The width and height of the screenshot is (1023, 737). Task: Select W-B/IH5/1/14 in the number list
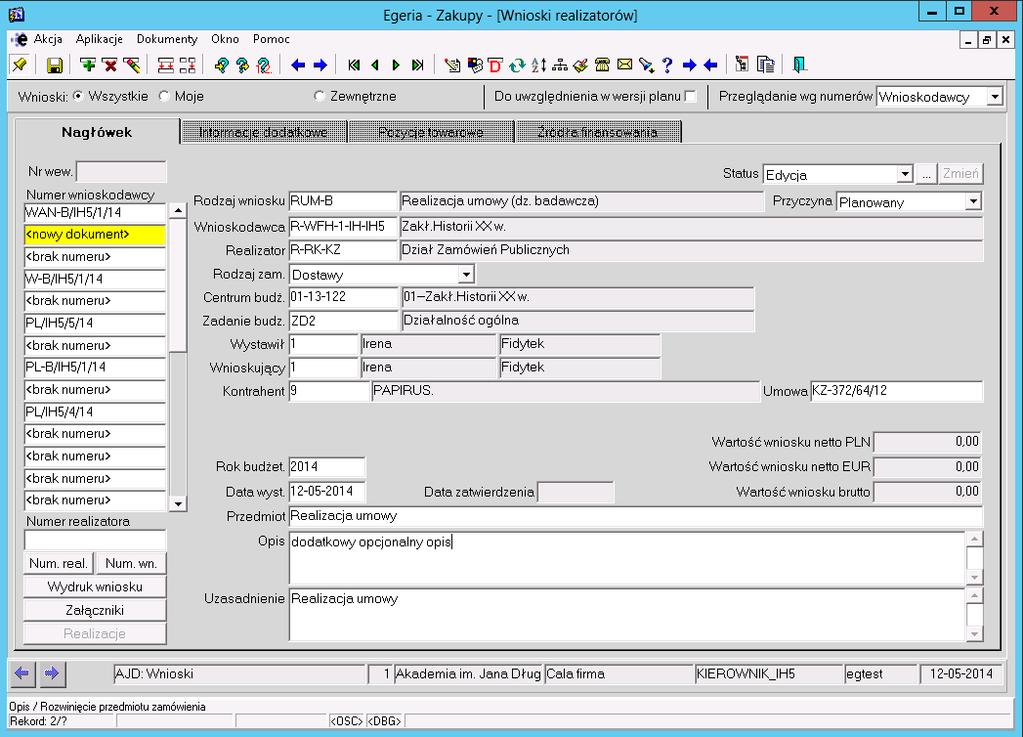pyautogui.click(x=95, y=278)
